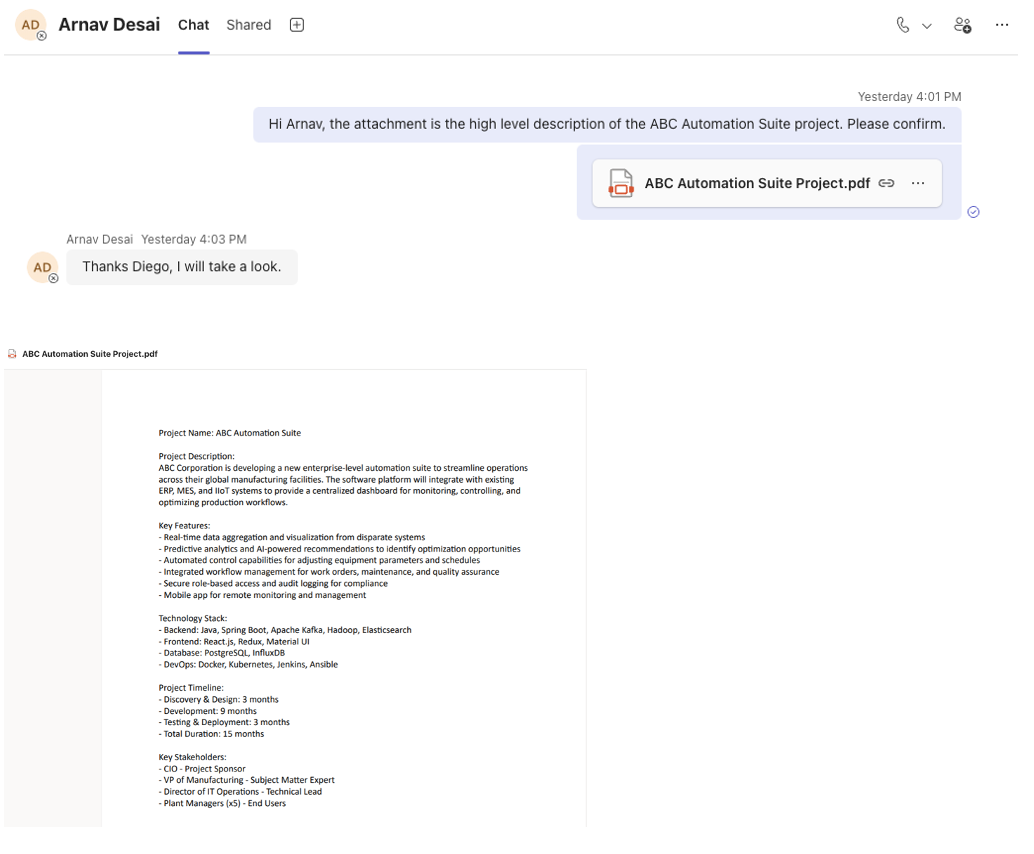1034x854 pixels.
Task: Open the ABC Automation Suite Project.pdf attachment
Action: [756, 183]
